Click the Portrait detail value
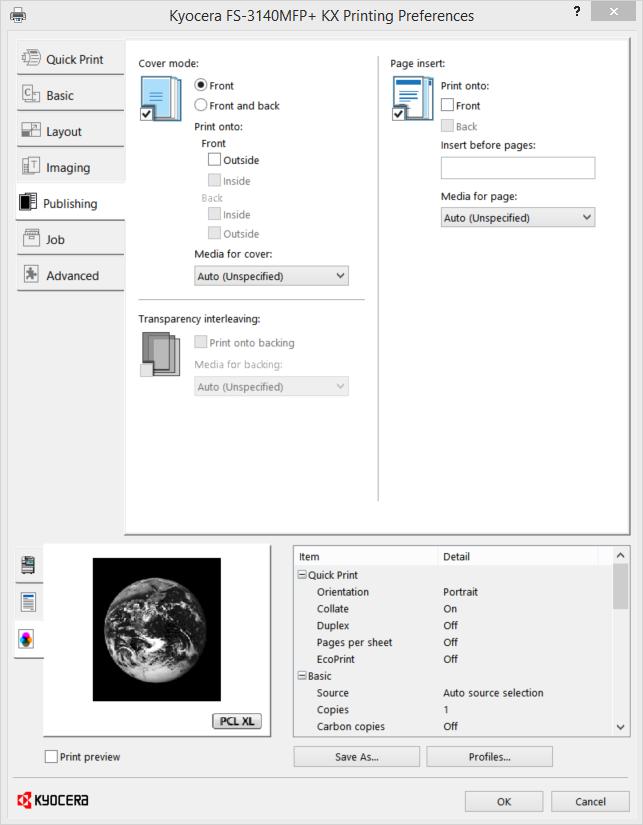The height and width of the screenshot is (825, 643). click(460, 592)
